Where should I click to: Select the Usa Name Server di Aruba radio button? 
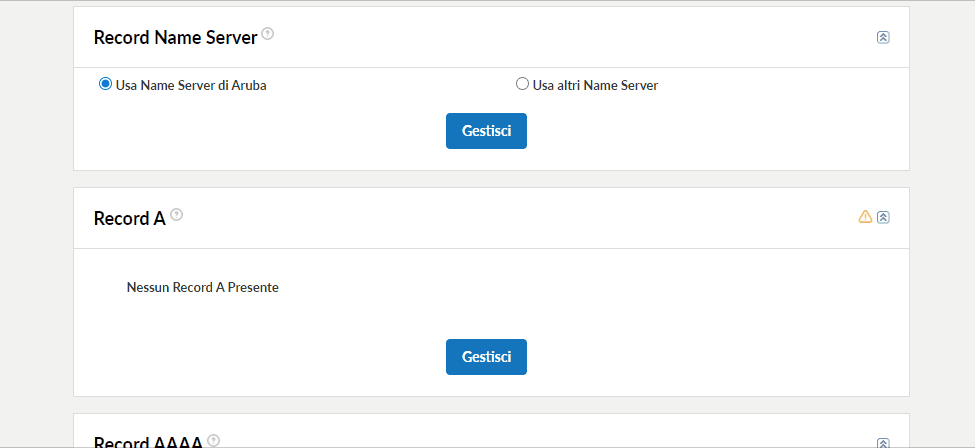coord(105,84)
